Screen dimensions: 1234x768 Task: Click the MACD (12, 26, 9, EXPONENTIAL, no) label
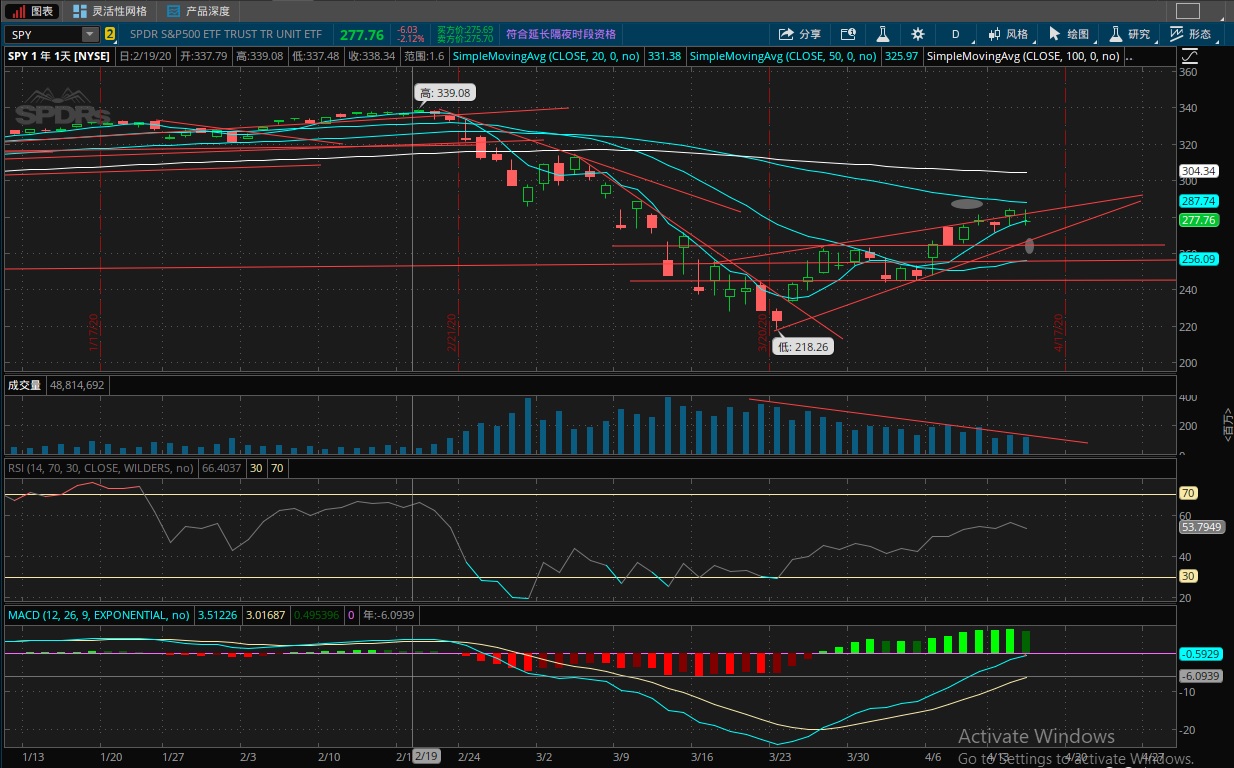[x=98, y=615]
